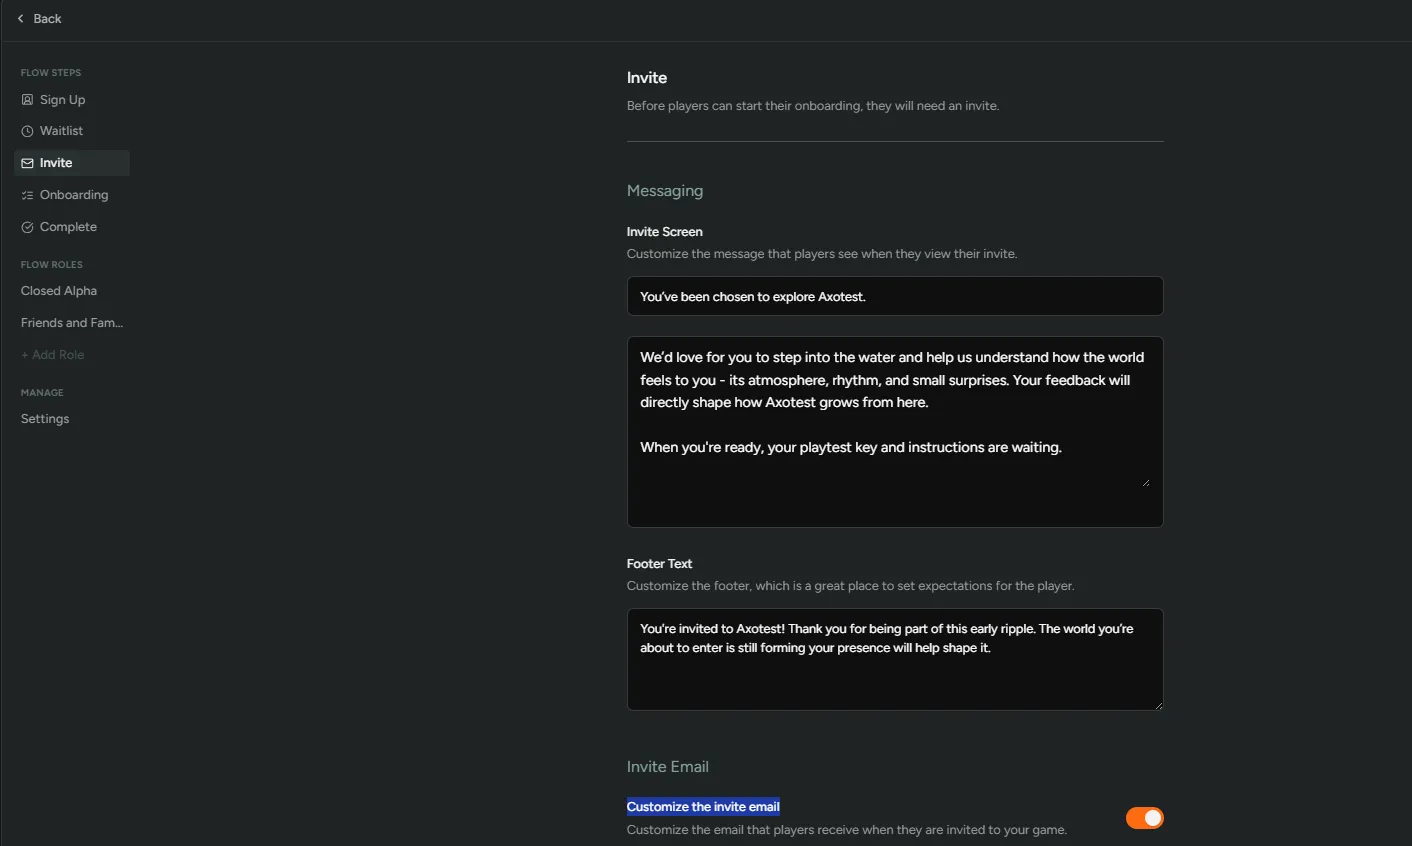Viewport: 1412px width, 846px height.
Task: Click inside the Footer Text box
Action: coord(894,658)
